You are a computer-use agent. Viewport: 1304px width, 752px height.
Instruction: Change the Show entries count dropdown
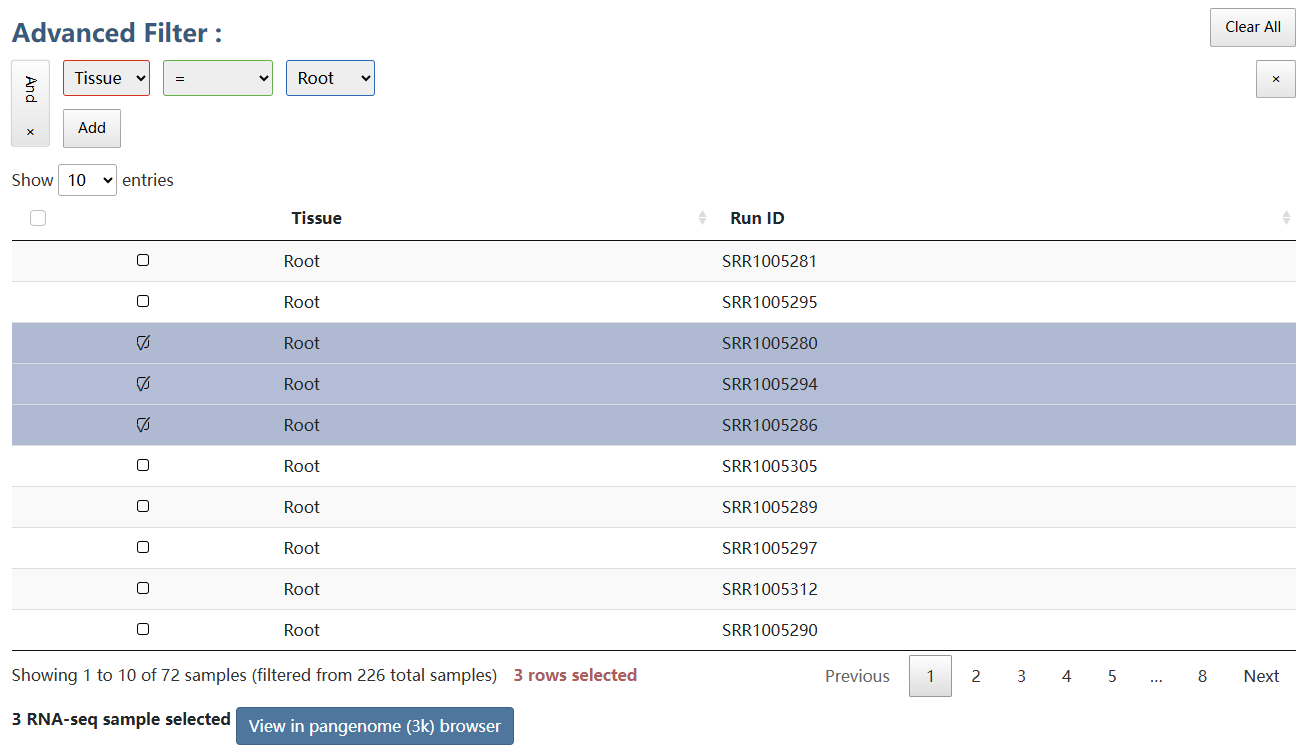[x=87, y=180]
